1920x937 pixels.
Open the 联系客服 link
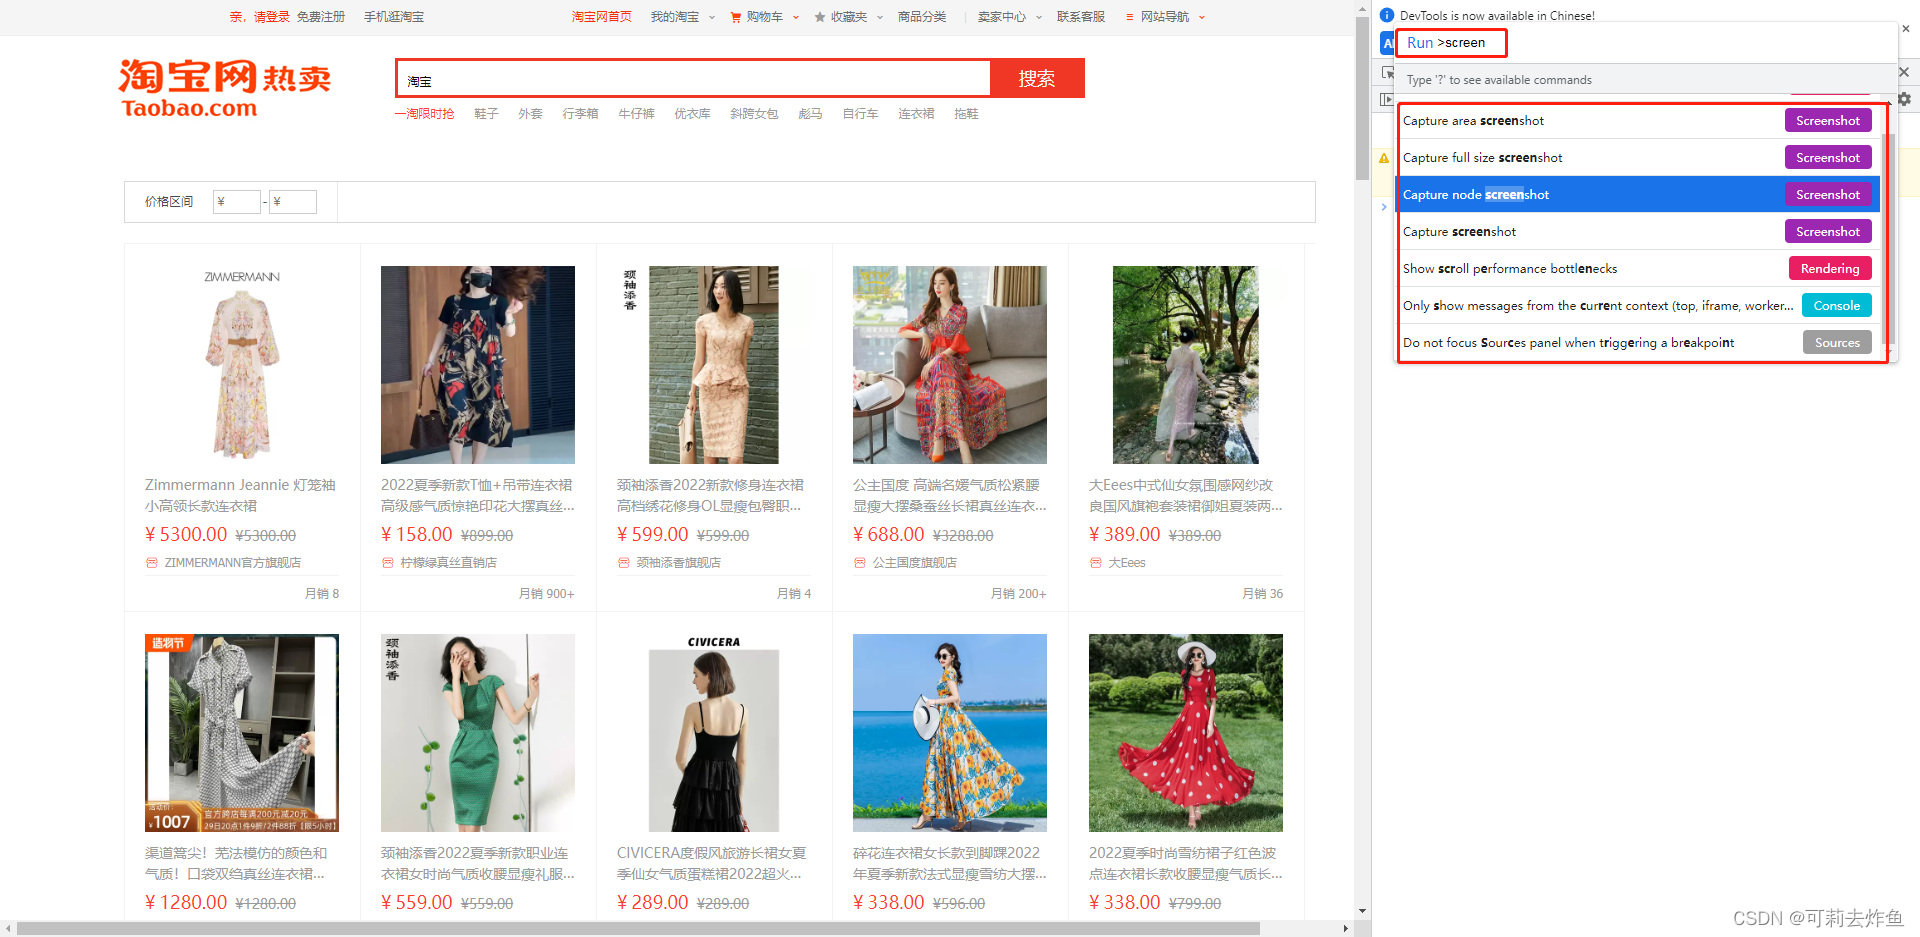click(1081, 17)
